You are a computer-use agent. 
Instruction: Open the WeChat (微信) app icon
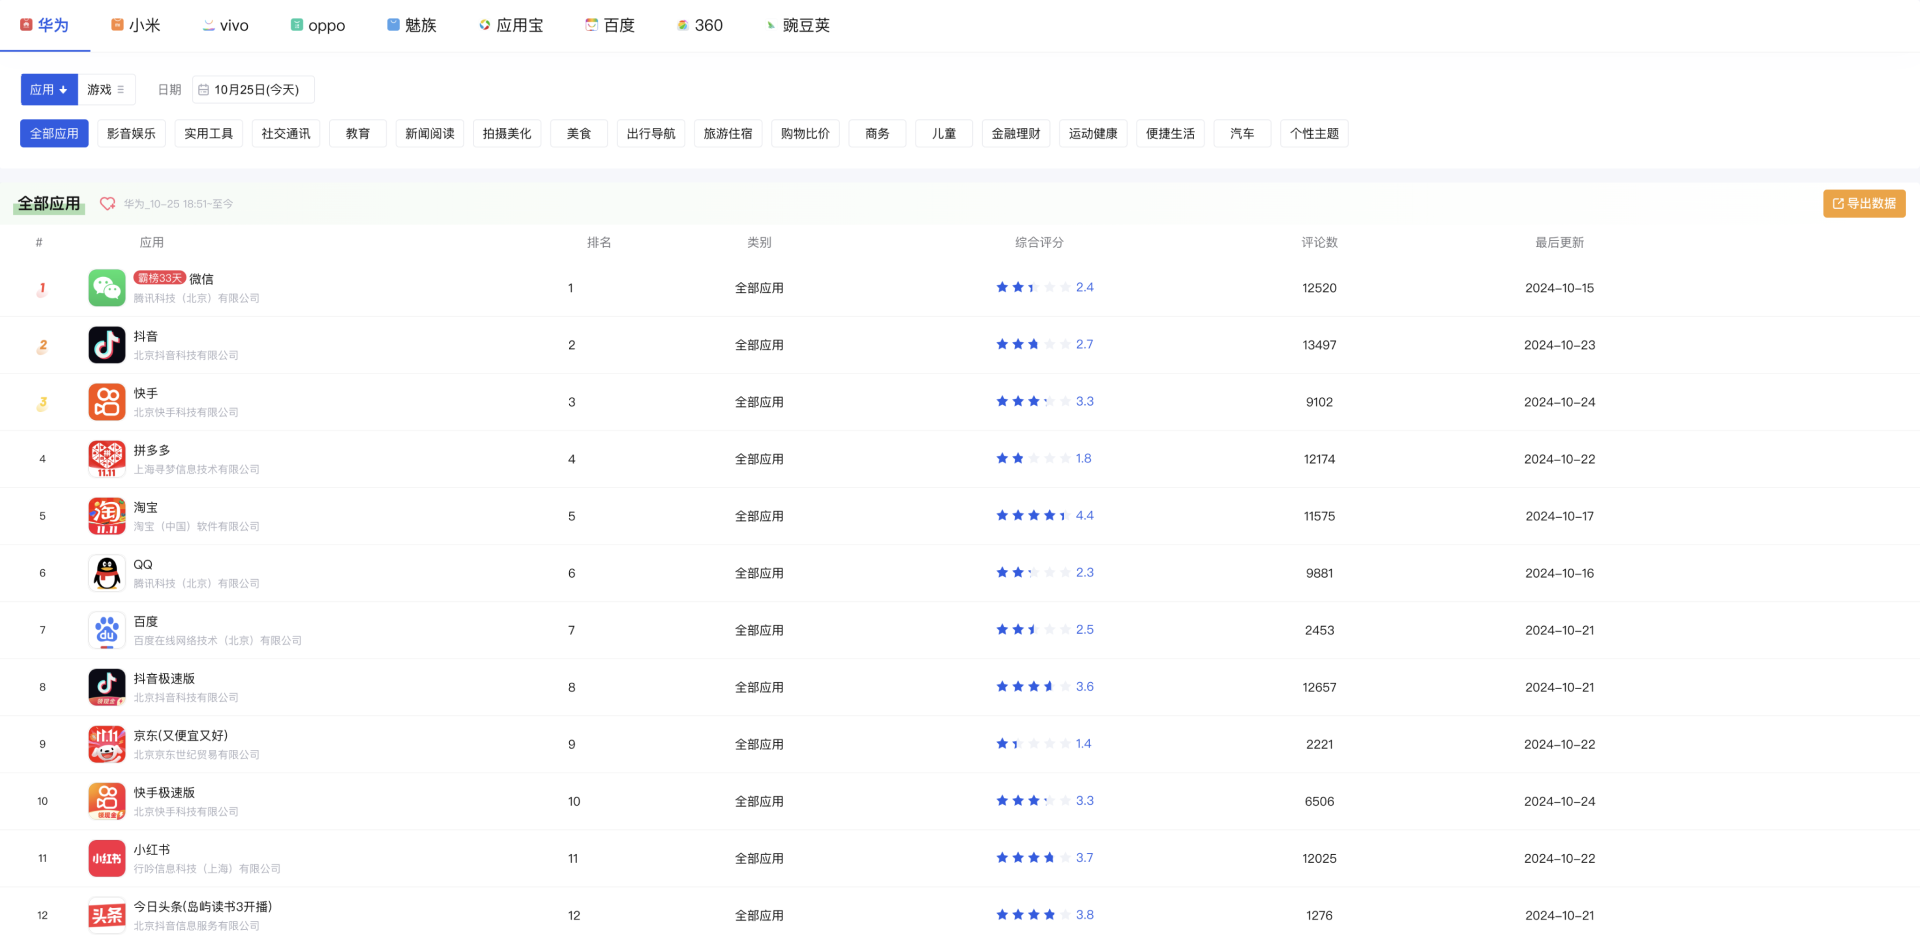[x=107, y=288]
